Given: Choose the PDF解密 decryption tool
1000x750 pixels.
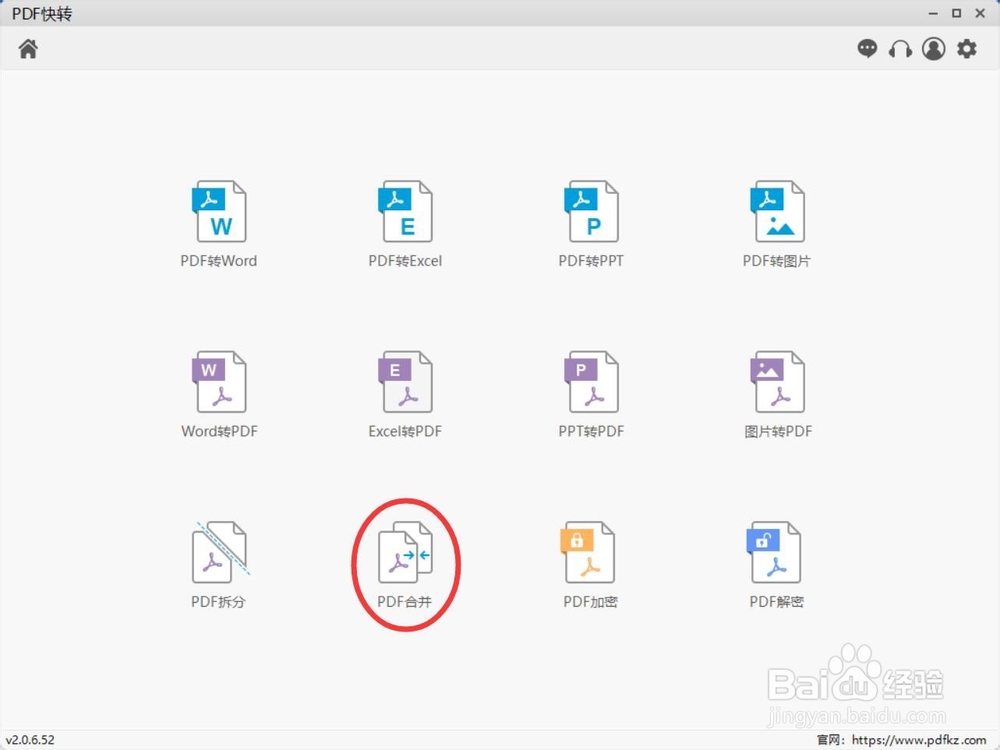Looking at the screenshot, I should pyautogui.click(x=776, y=564).
